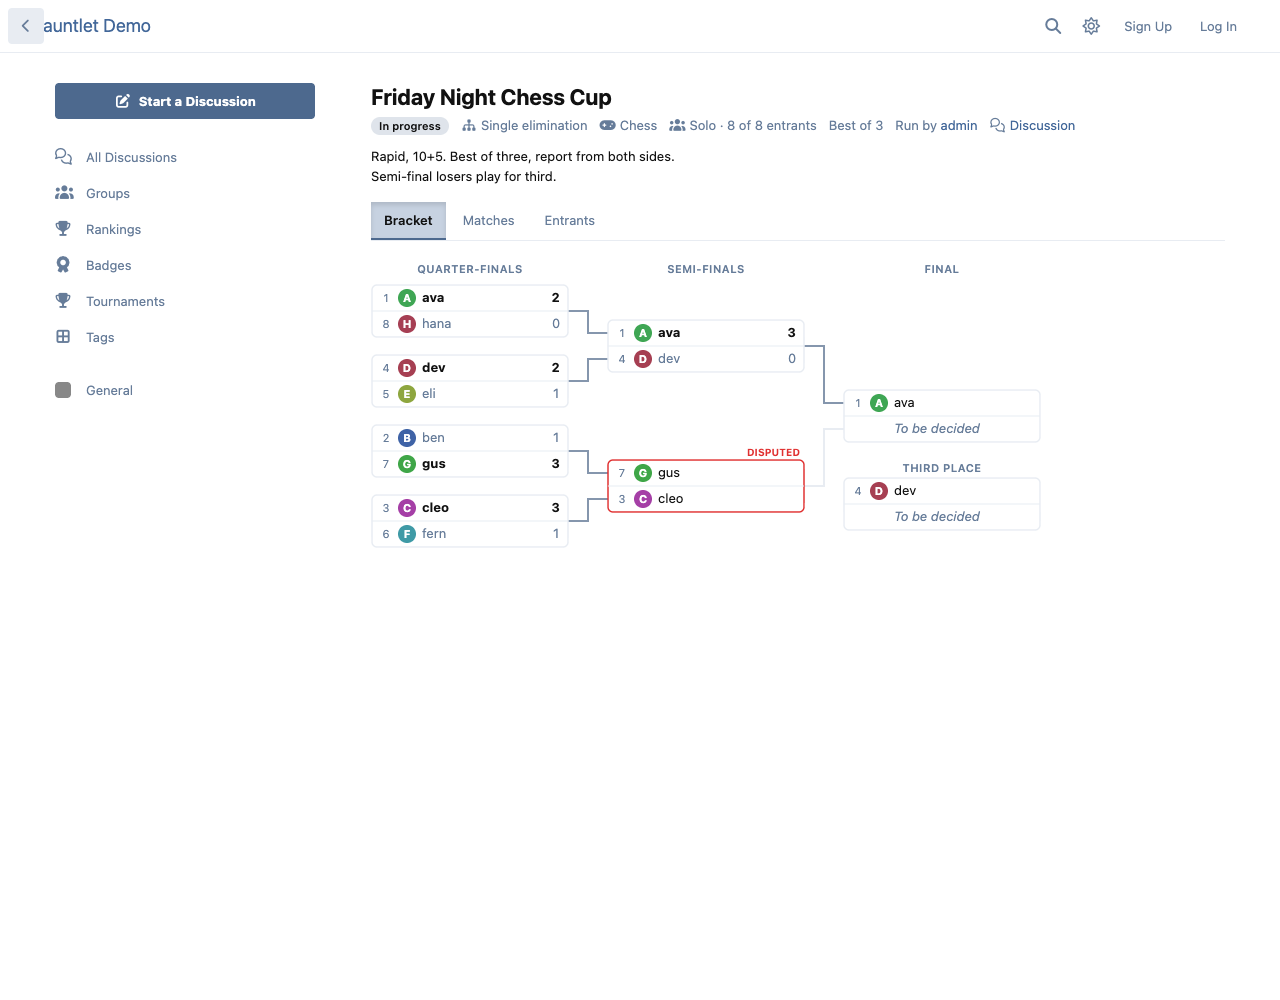Click 'To be decided' in Third Place match
The image size is (1280, 1000).
point(942,517)
